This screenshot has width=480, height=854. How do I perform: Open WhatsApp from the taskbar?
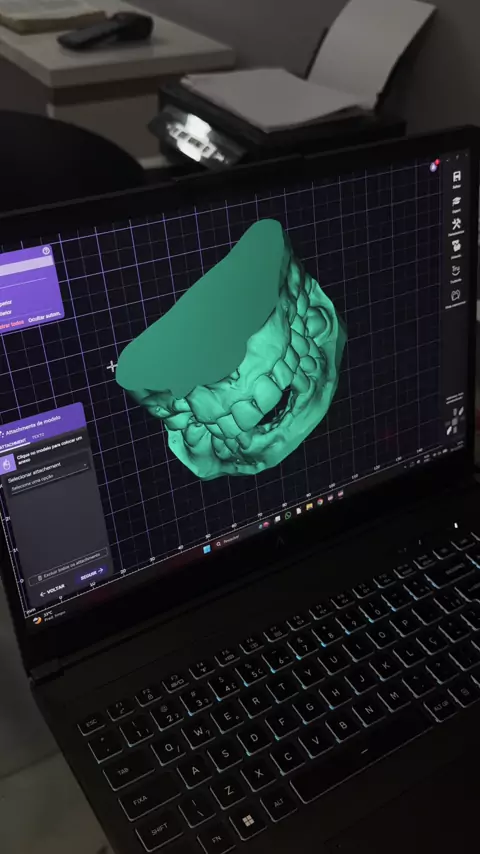pyautogui.click(x=288, y=515)
